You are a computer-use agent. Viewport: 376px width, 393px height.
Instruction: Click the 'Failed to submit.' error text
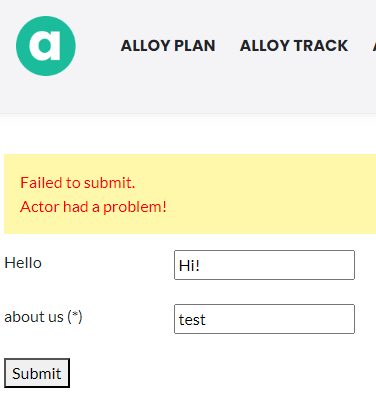(x=78, y=183)
